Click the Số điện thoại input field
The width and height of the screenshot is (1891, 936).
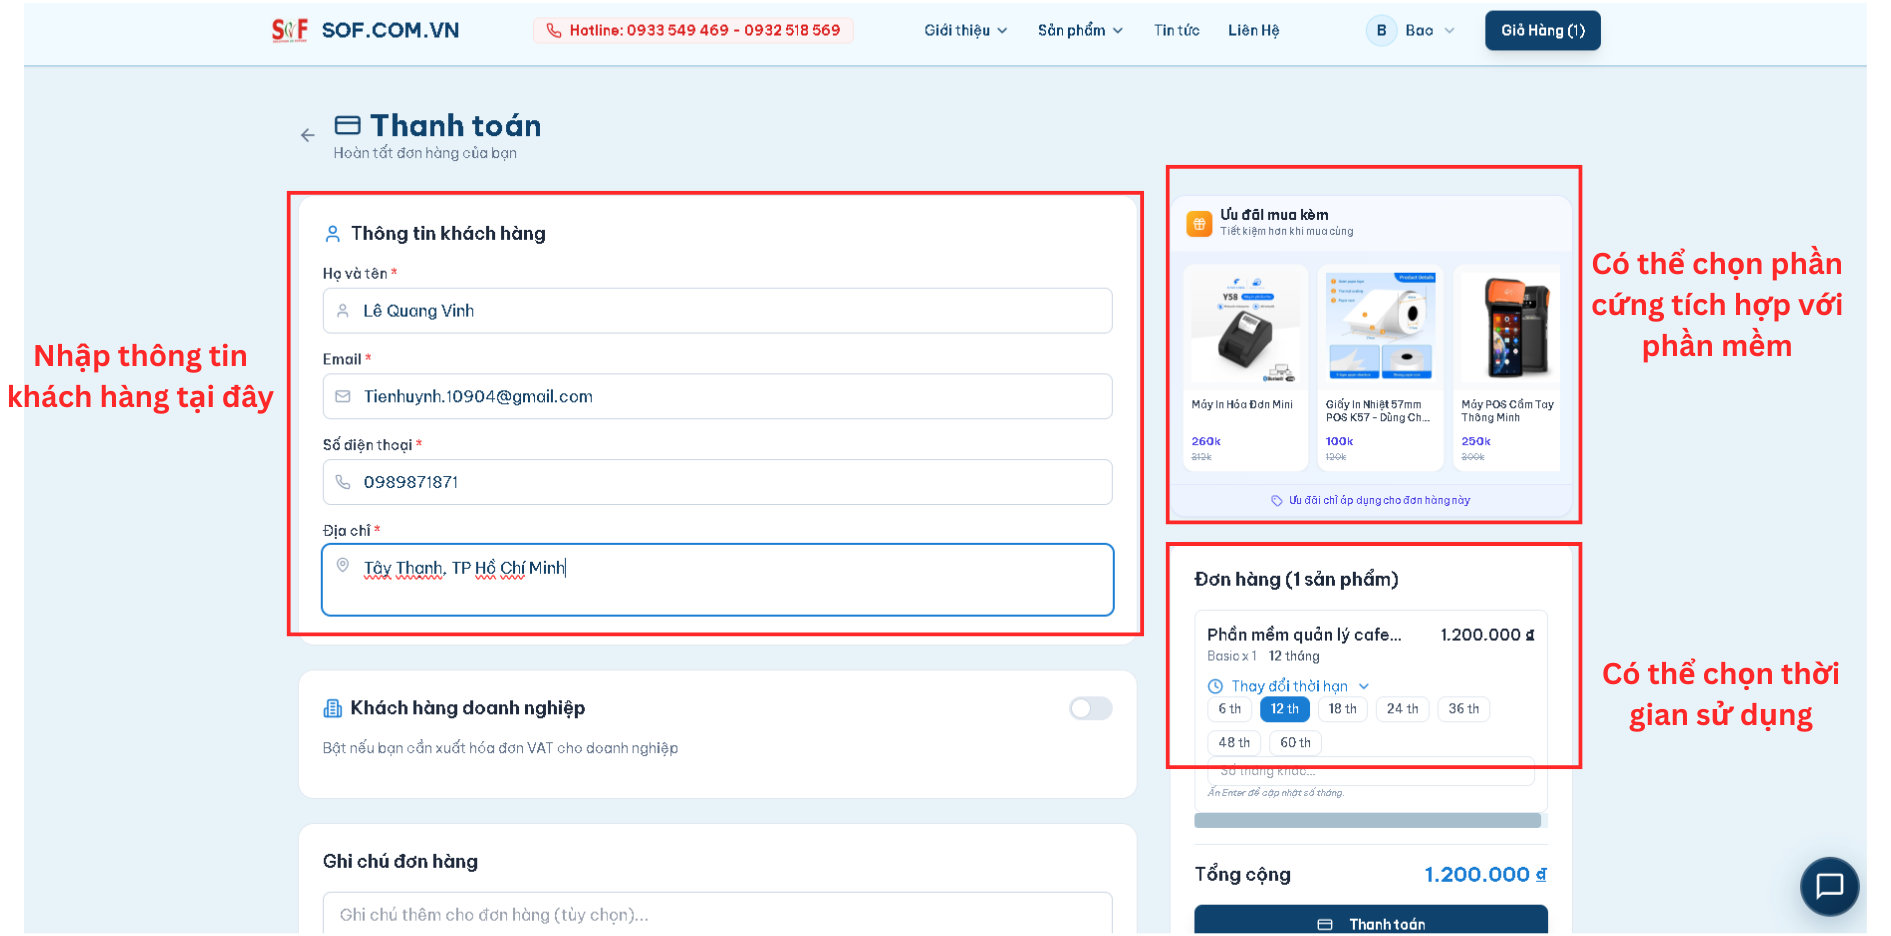point(717,482)
